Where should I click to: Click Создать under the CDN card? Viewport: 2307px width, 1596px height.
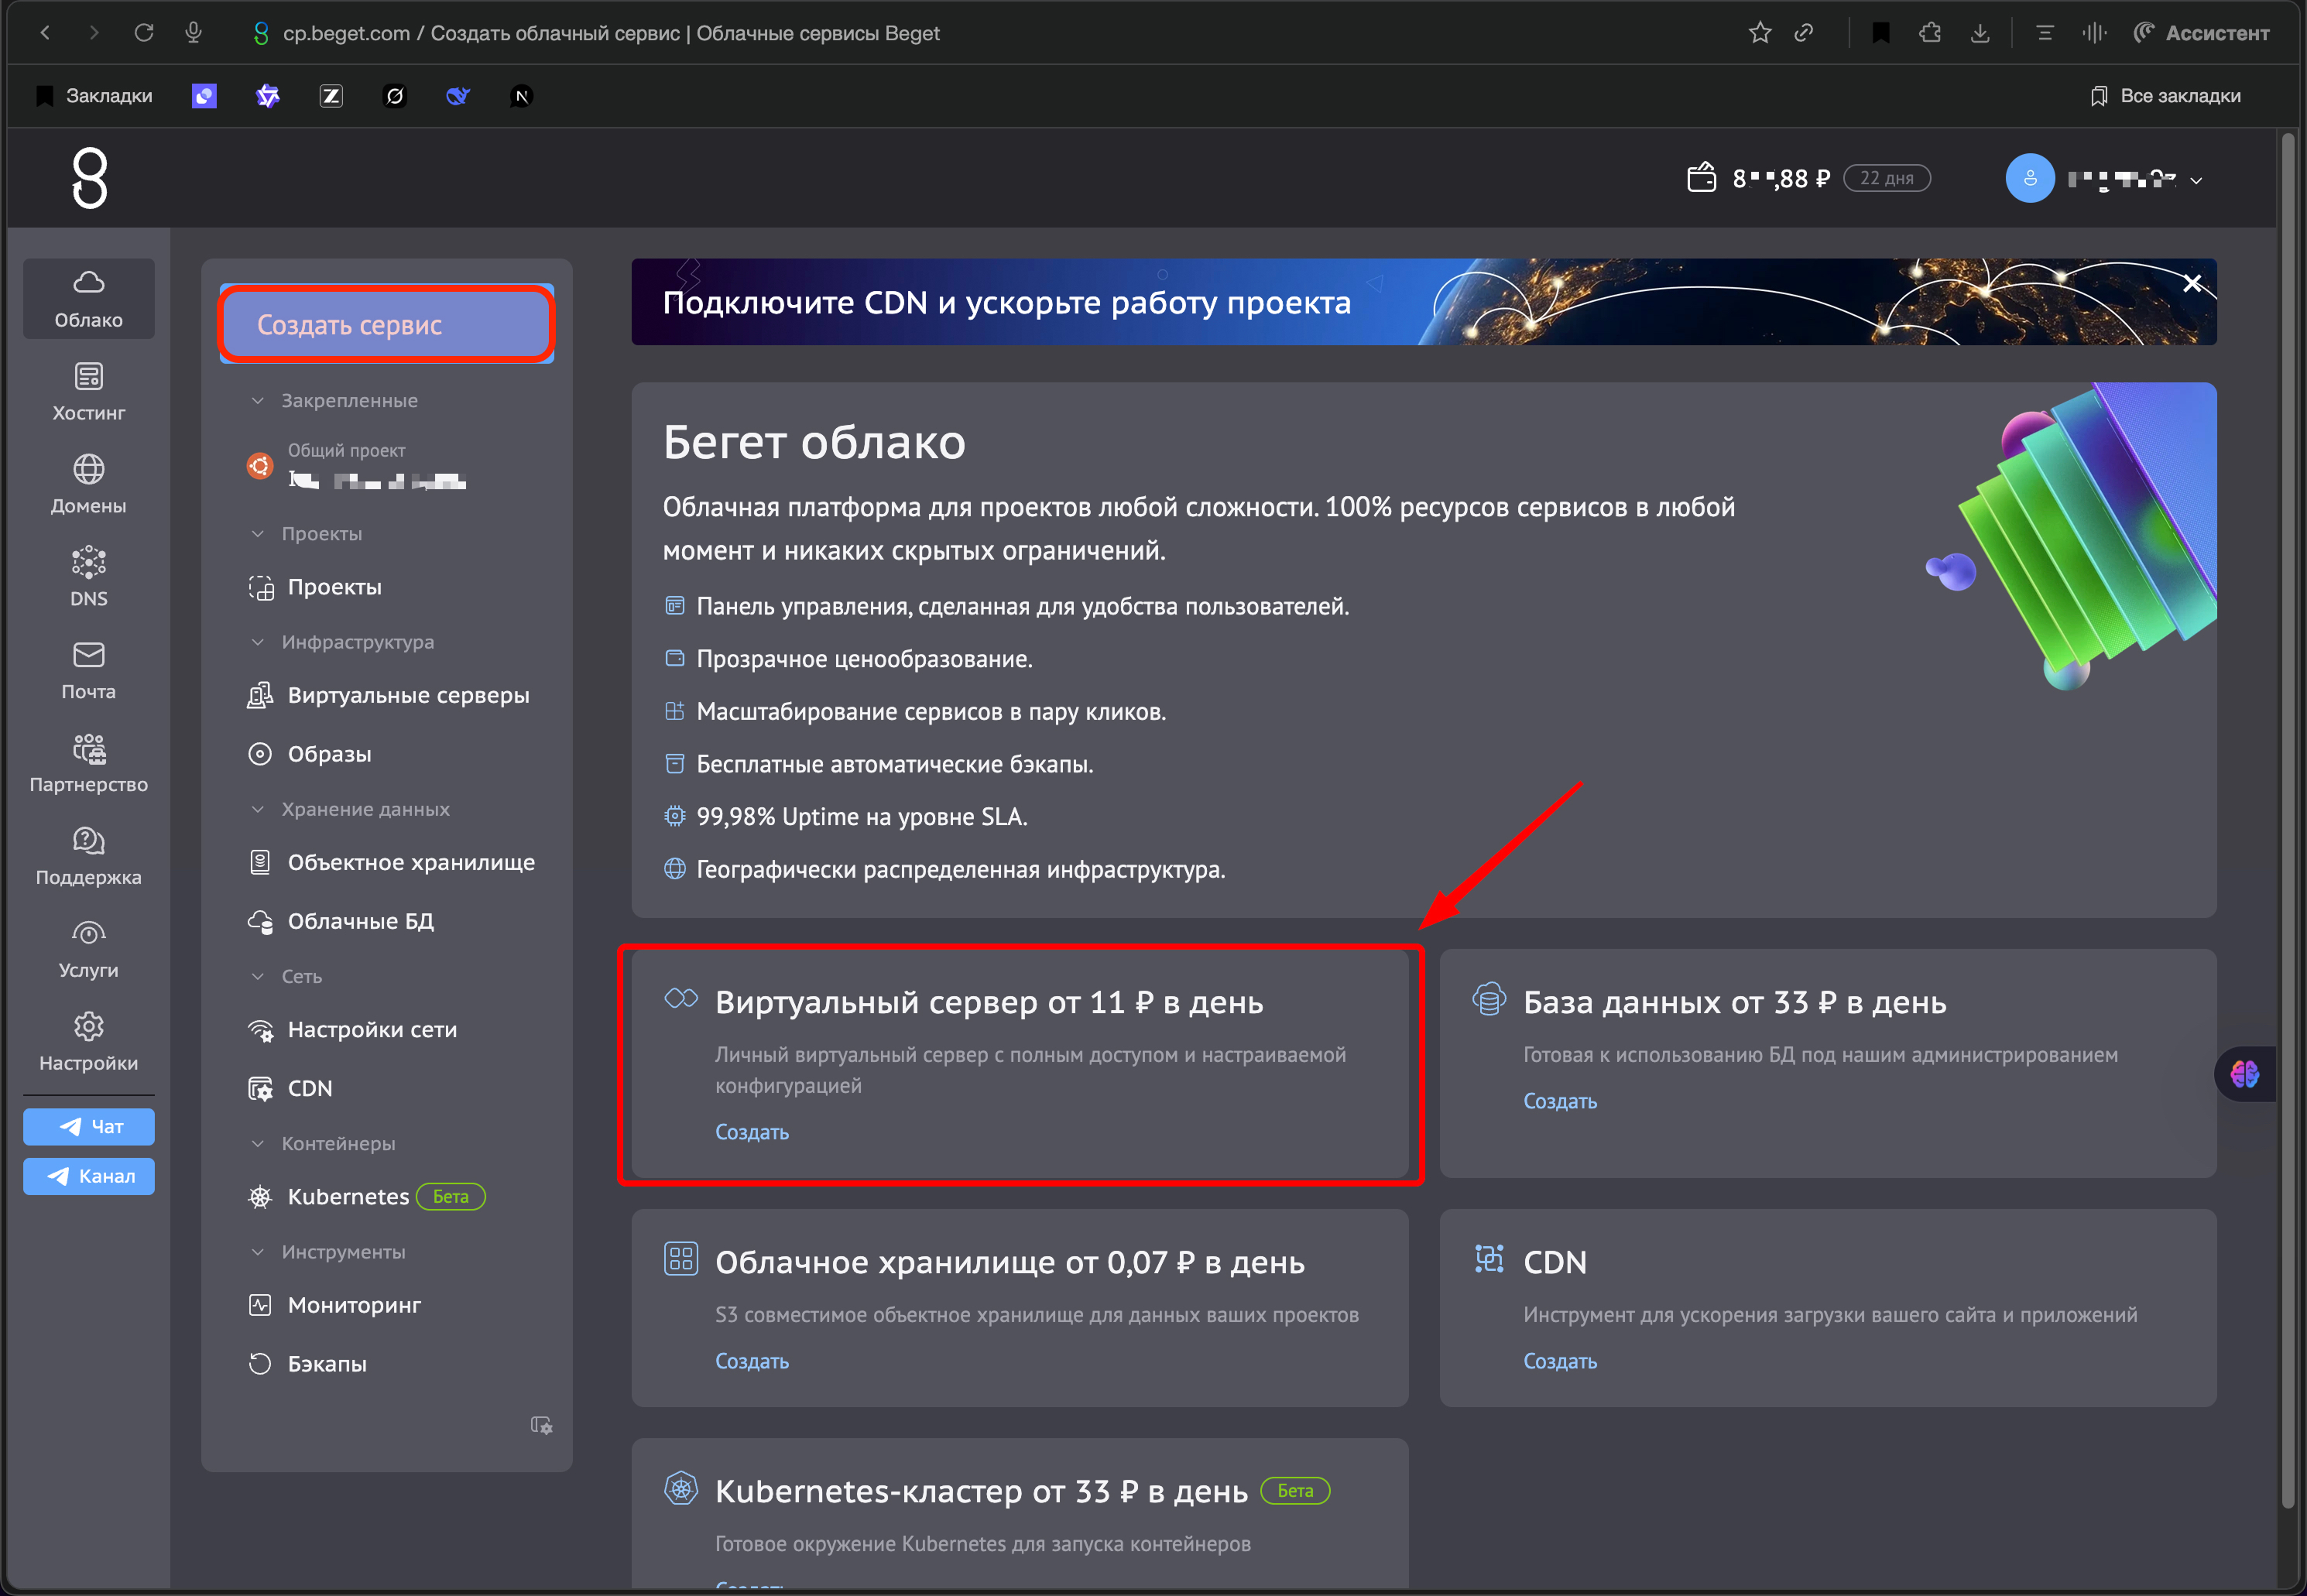point(1560,1361)
